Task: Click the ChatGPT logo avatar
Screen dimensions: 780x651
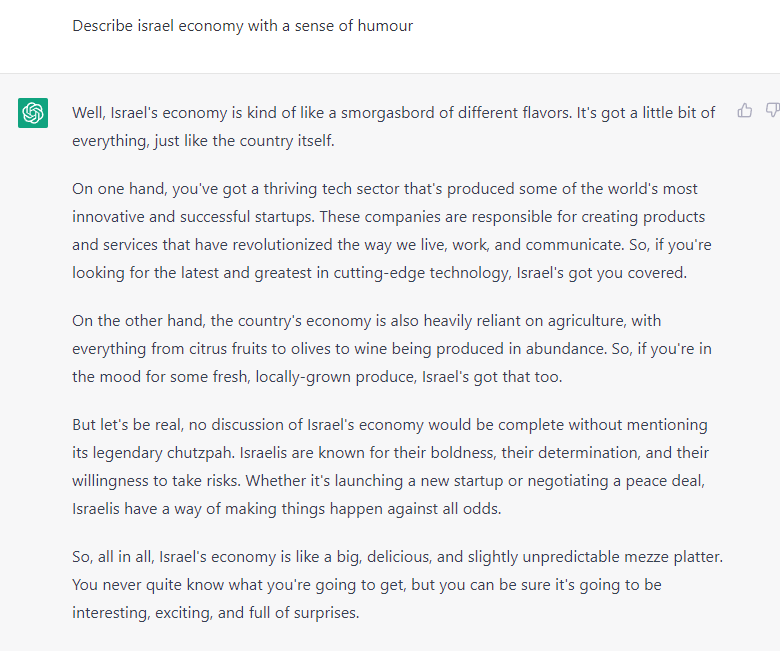Action: pos(33,113)
